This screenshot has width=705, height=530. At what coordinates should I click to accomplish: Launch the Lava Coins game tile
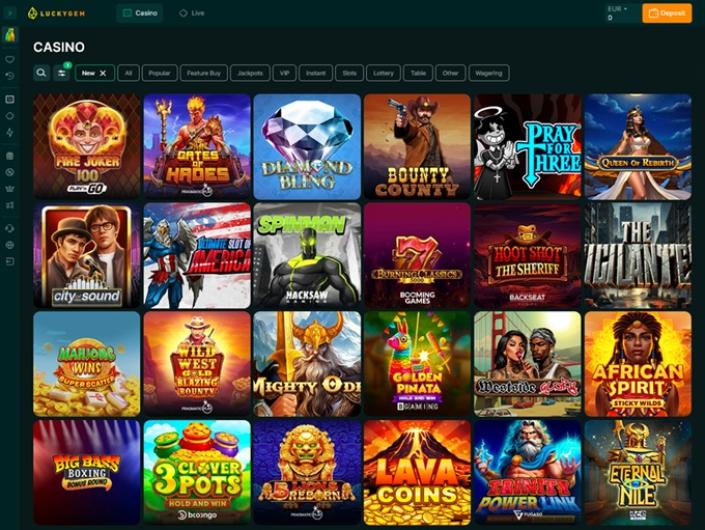(417, 472)
